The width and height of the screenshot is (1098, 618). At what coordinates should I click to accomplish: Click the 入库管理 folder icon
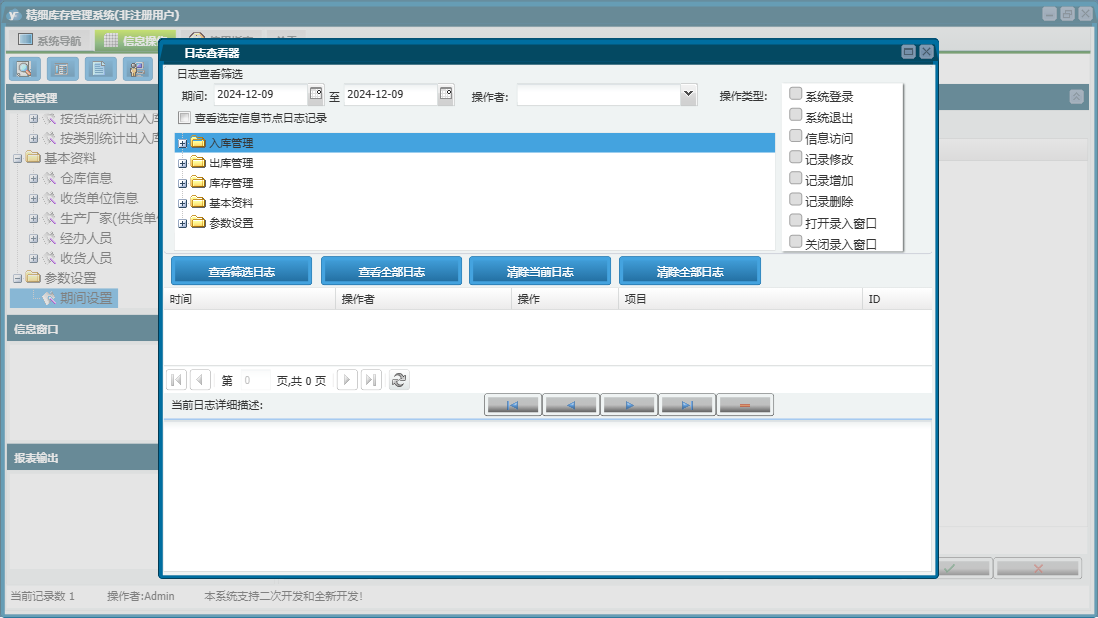click(x=198, y=143)
